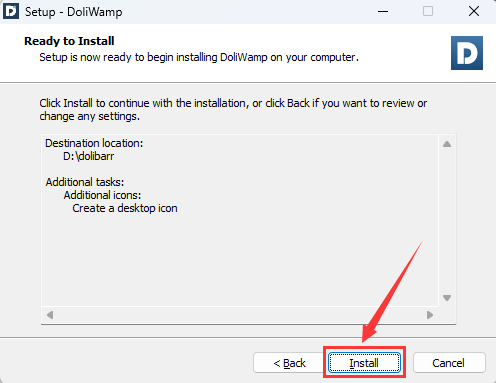Click the grayed-out maximize button
The image size is (496, 383).
tap(428, 11)
